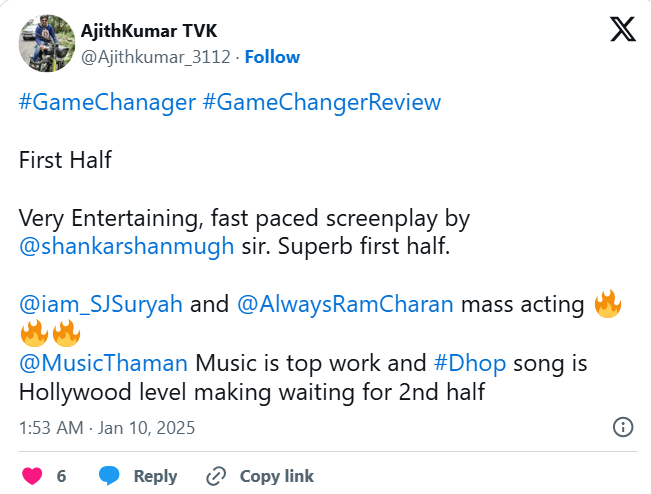This screenshot has height=494, width=651.
Task: Click the X logo icon
Action: pos(622,30)
